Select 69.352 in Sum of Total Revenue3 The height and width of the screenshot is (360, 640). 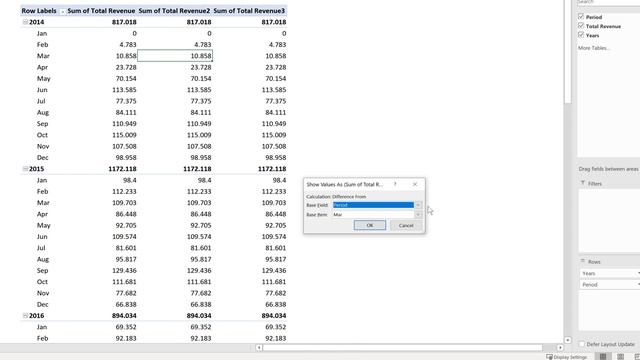276,327
